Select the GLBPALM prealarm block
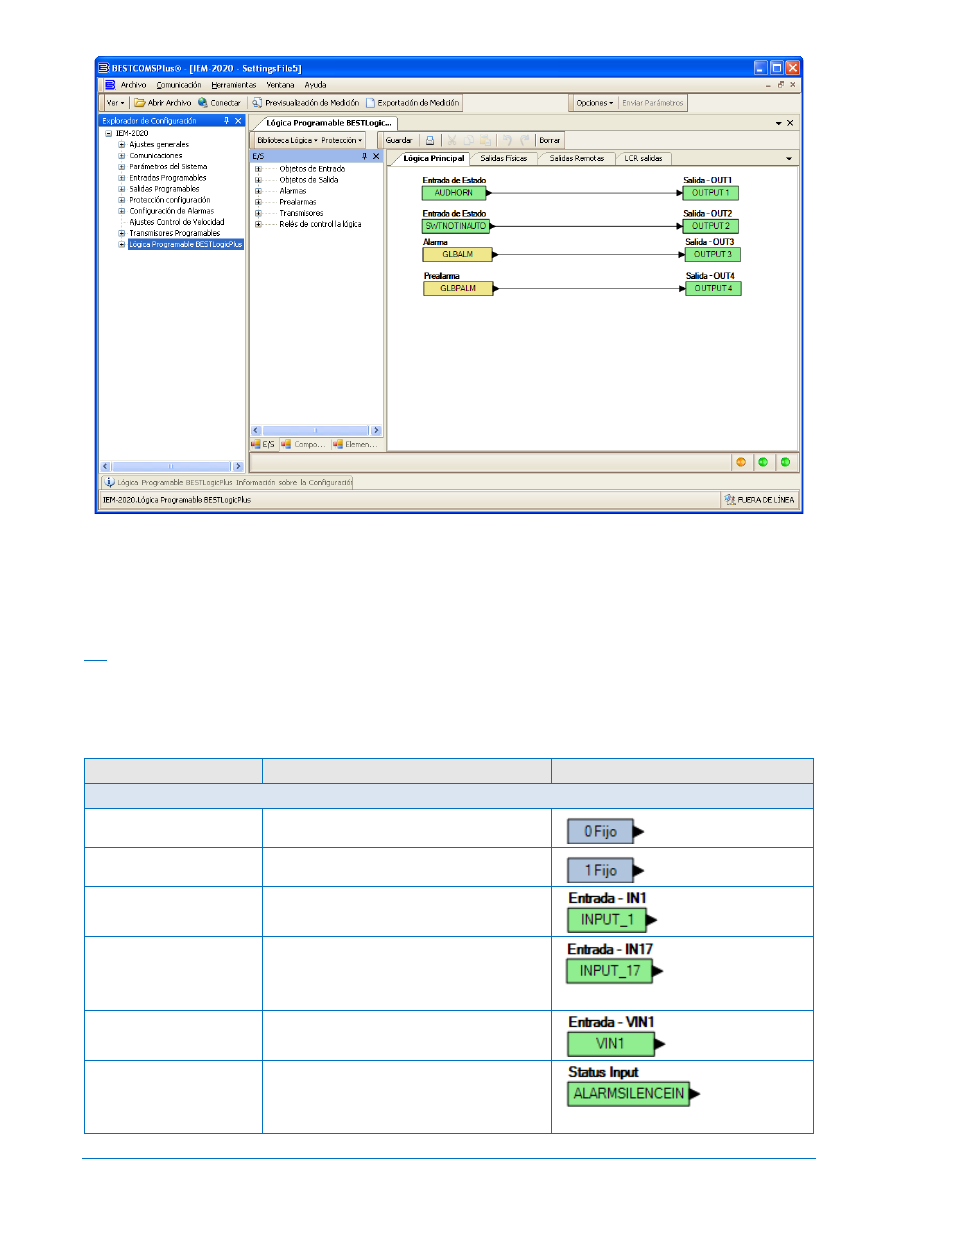This screenshot has height=1235, width=954. pyautogui.click(x=458, y=289)
